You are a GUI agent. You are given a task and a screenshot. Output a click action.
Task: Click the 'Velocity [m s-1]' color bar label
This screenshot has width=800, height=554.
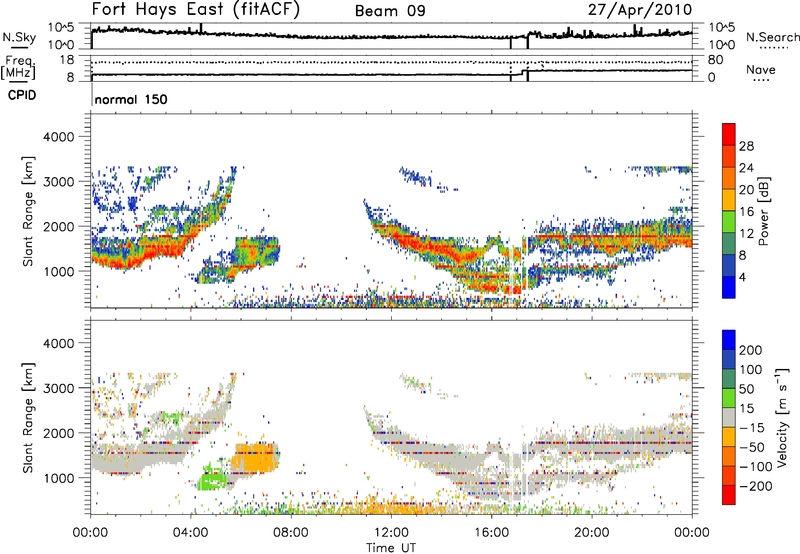coord(782,417)
